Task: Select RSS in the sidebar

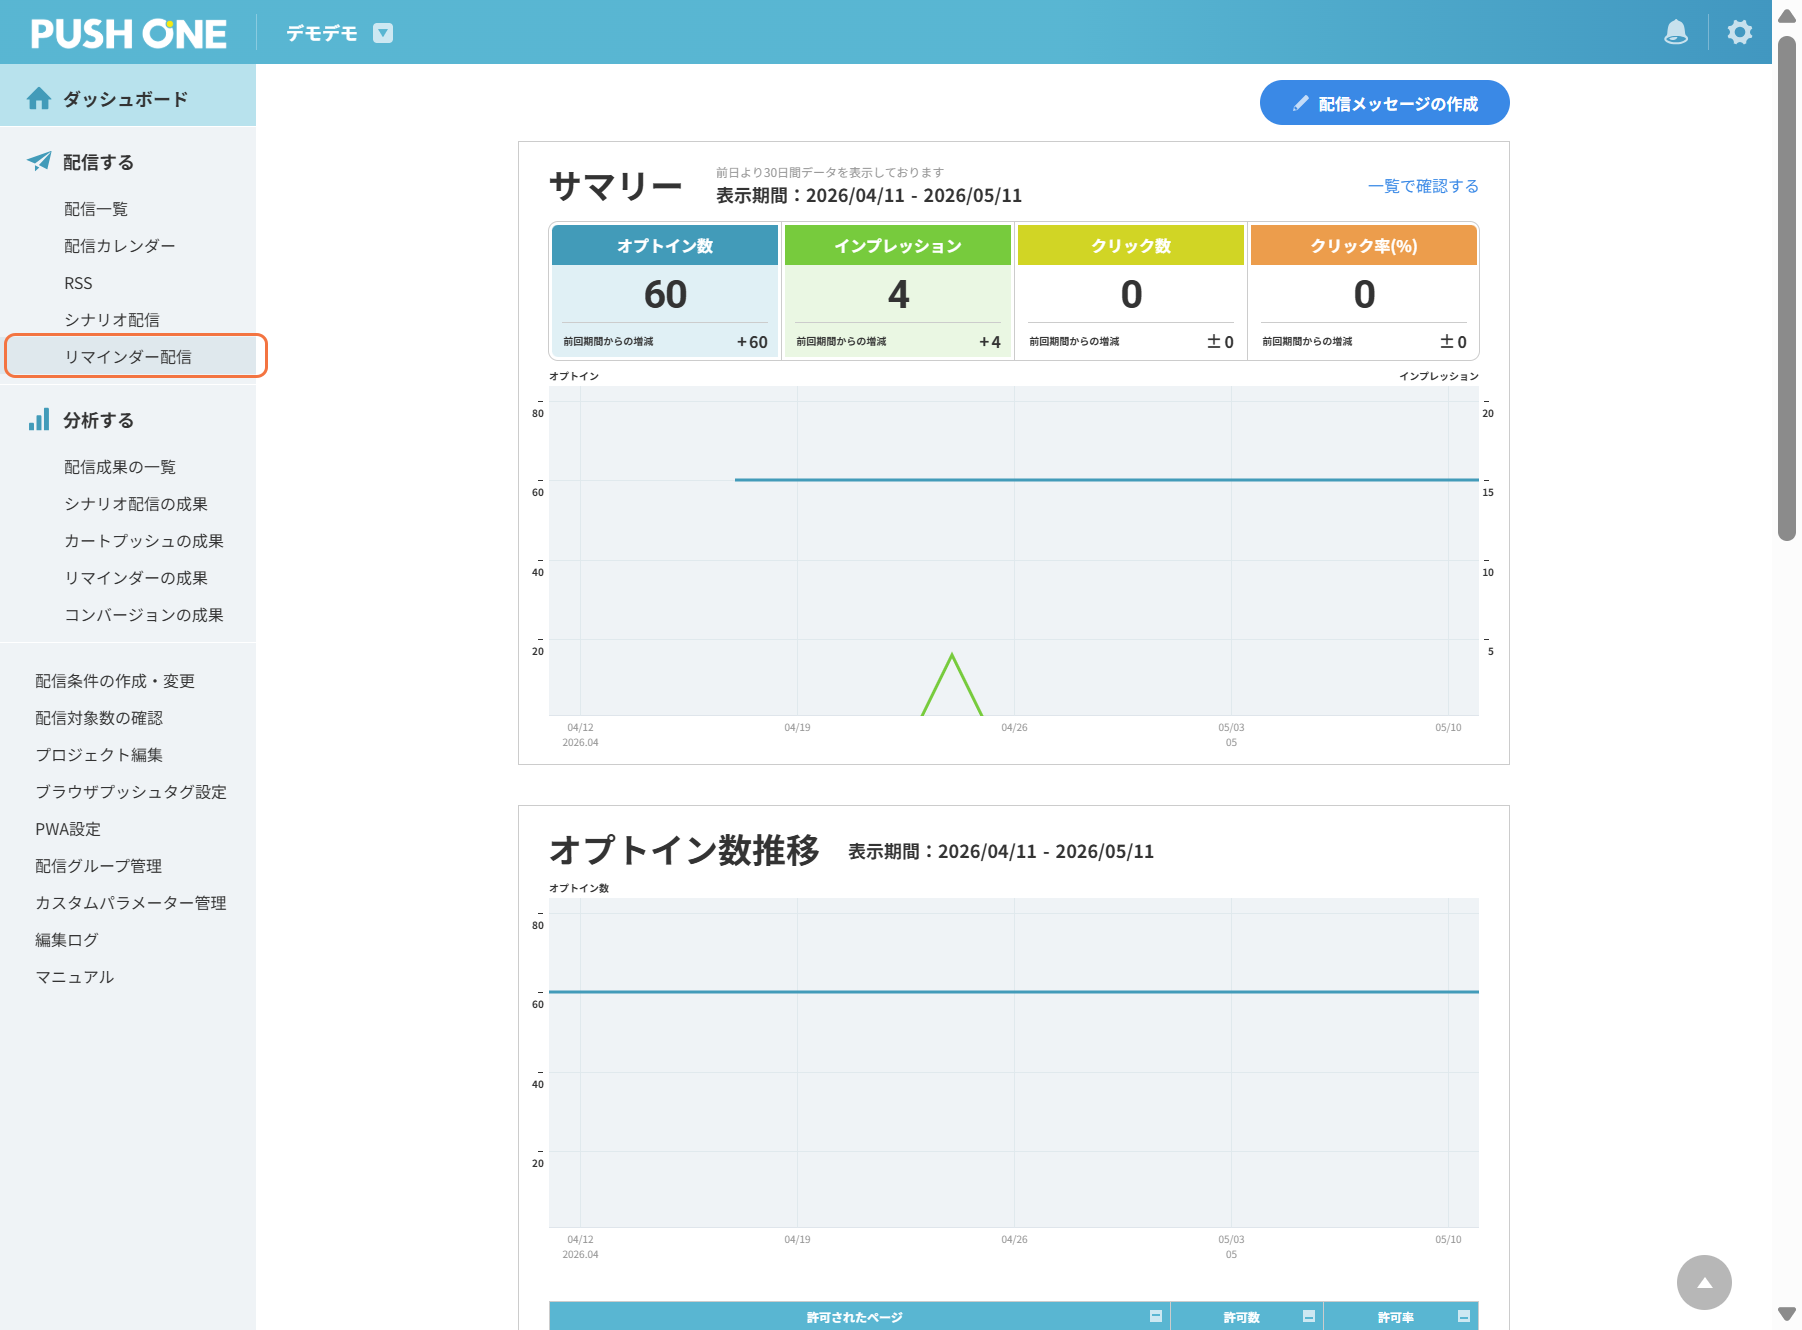Action: [78, 283]
